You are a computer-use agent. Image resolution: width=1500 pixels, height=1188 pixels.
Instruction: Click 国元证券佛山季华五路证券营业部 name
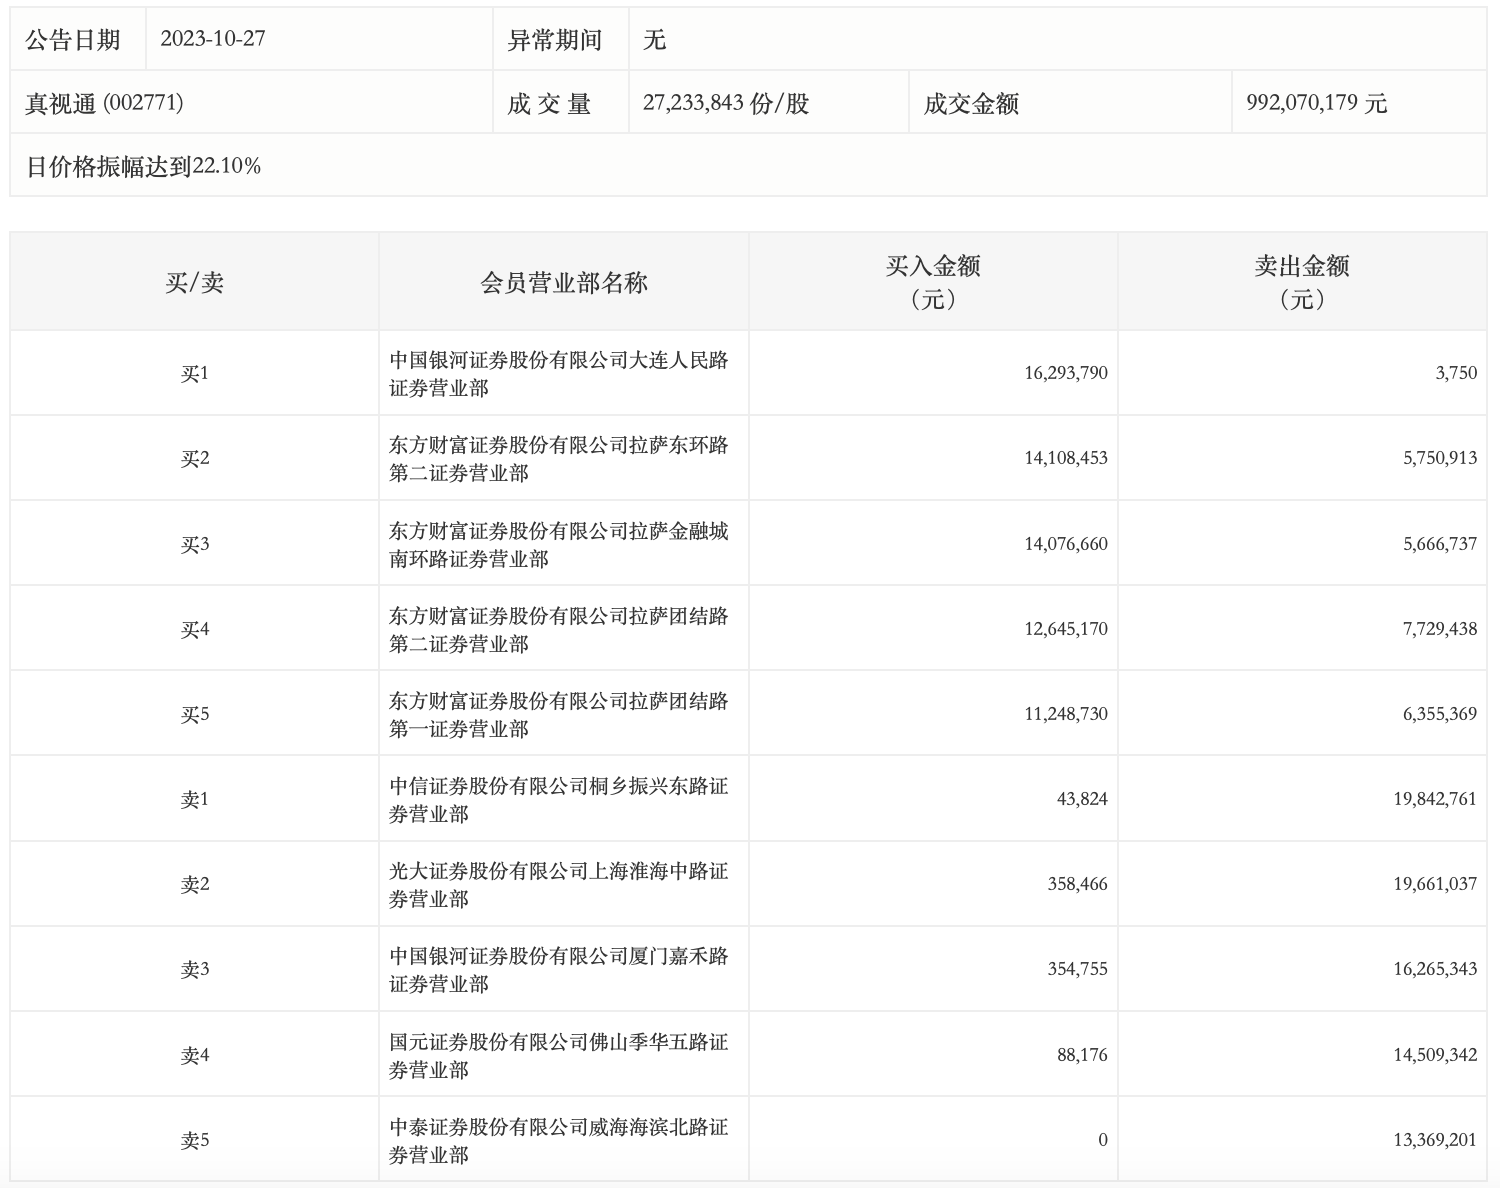click(559, 1055)
